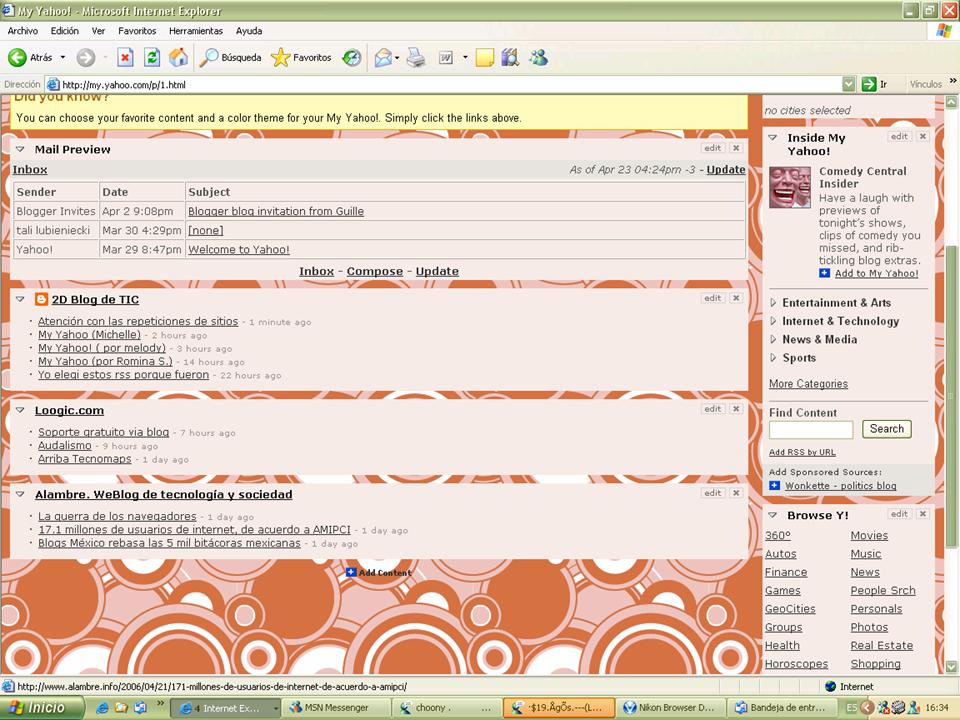The width and height of the screenshot is (960, 720).
Task: Click the Comedy Central Insider thumbnail
Action: pyautogui.click(x=790, y=187)
